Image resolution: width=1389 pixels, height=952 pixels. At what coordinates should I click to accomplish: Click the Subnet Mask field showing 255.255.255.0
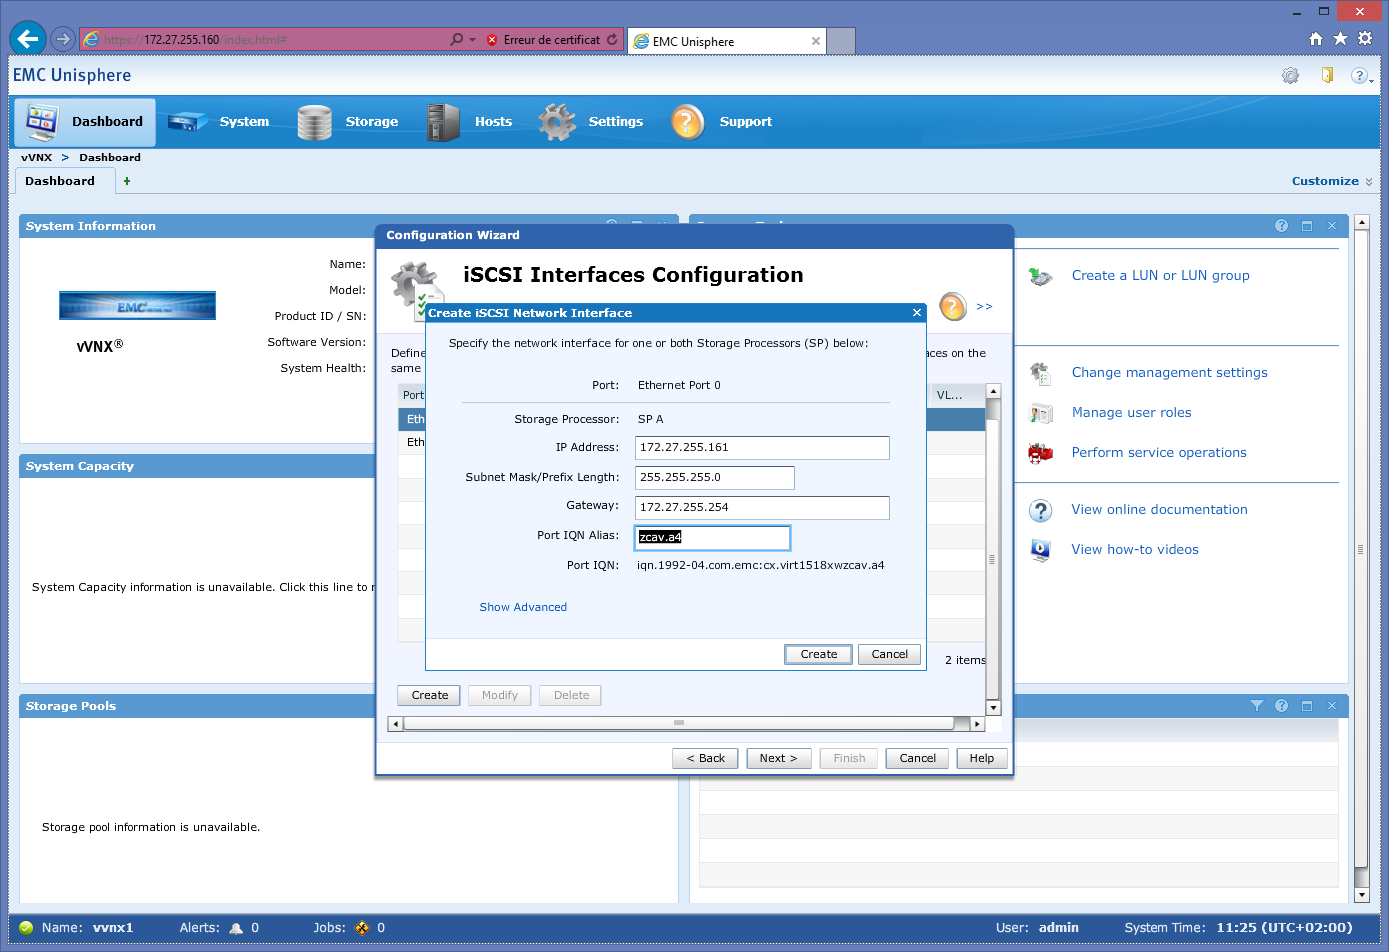click(715, 478)
